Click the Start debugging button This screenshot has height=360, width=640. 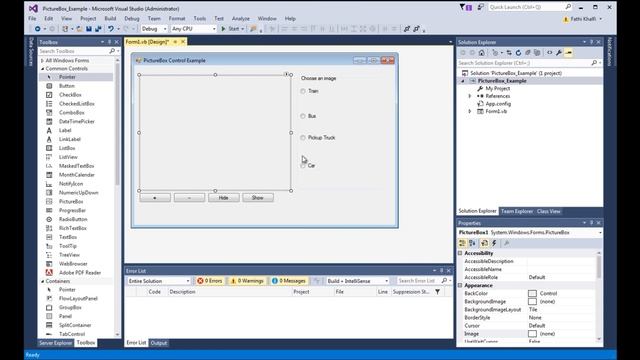point(230,29)
